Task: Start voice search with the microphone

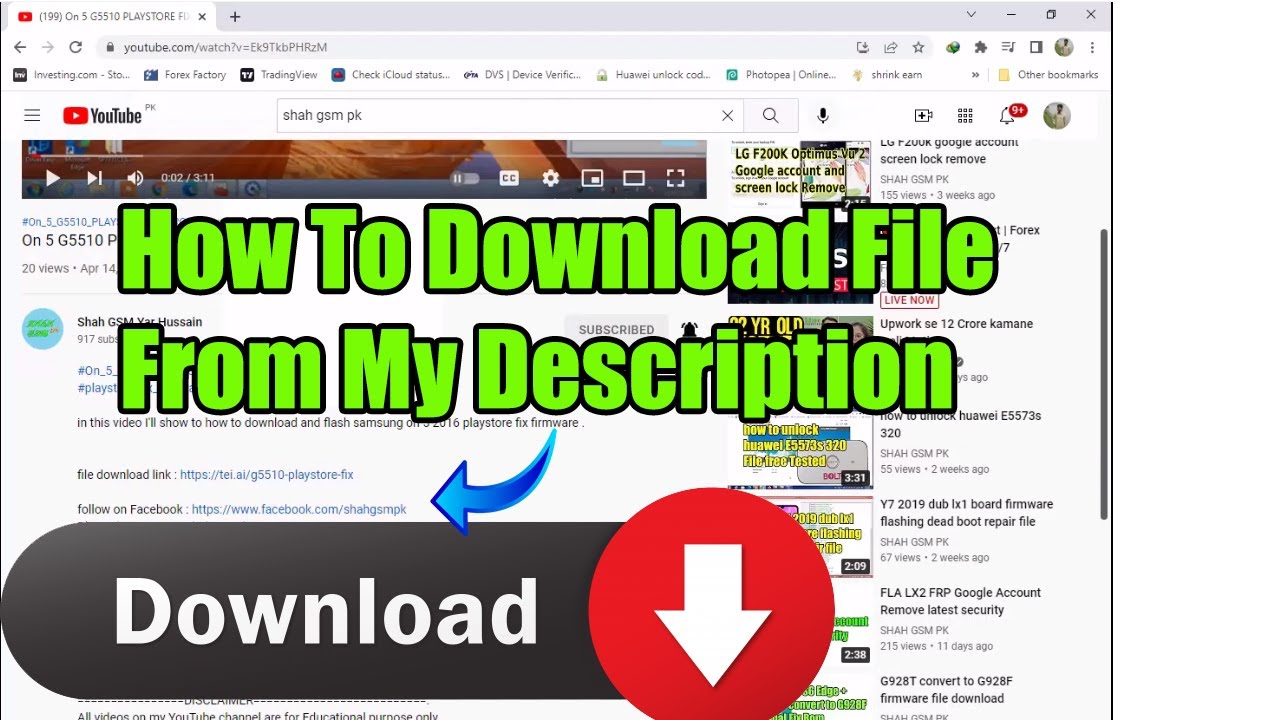Action: coord(823,115)
